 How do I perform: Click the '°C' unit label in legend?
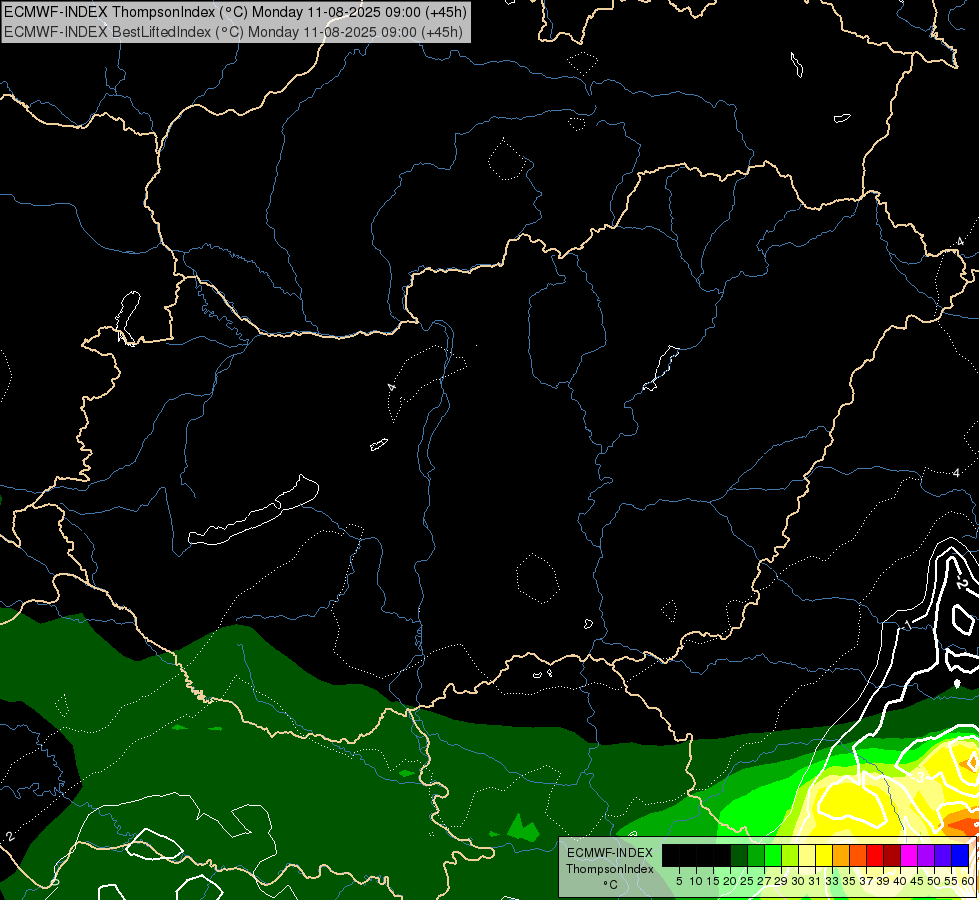[610, 885]
